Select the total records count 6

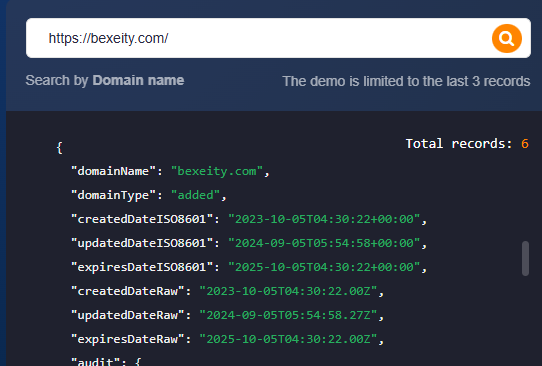[x=524, y=143]
